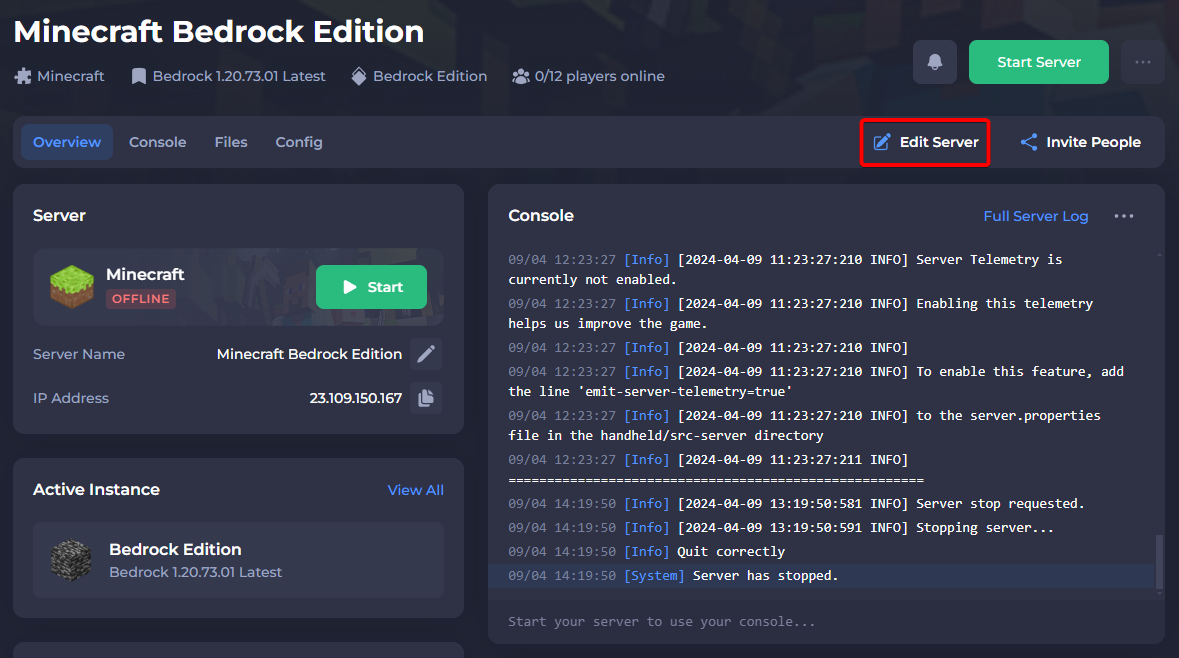The image size is (1179, 658).
Task: Open the three-dot menu beside Start Server
Action: (1142, 62)
